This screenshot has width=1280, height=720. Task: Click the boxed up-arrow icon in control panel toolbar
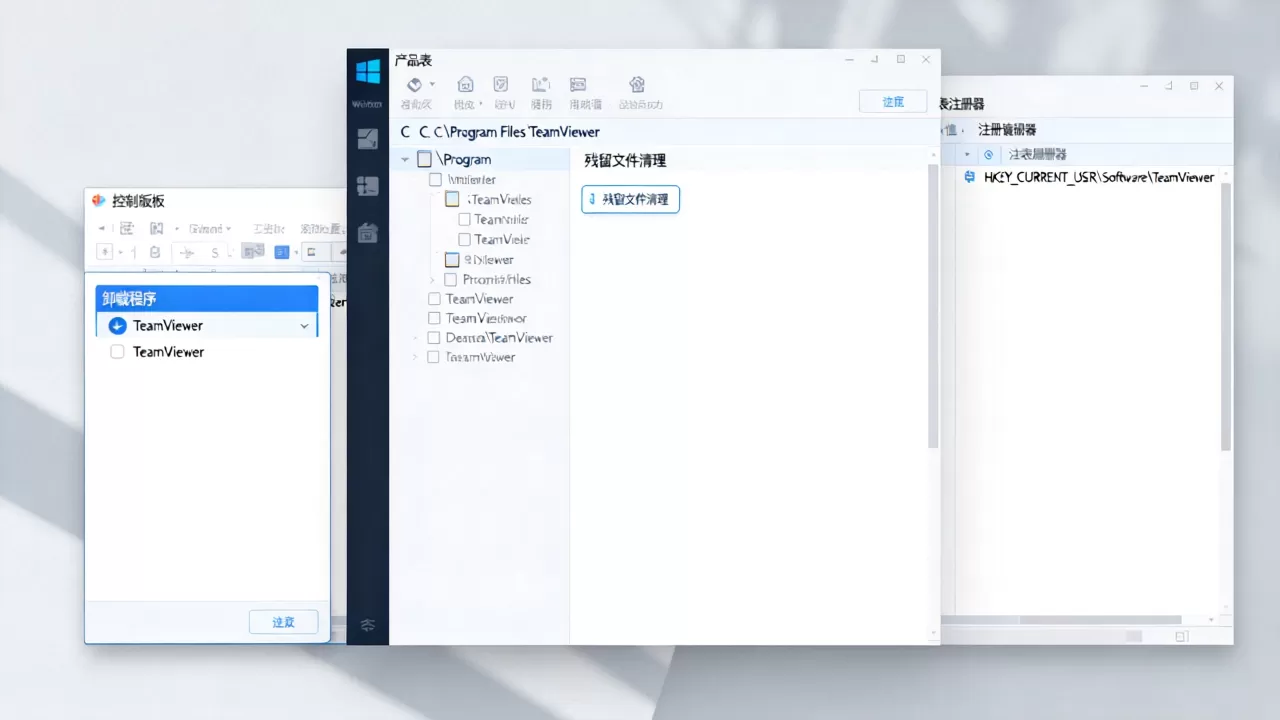coord(104,252)
